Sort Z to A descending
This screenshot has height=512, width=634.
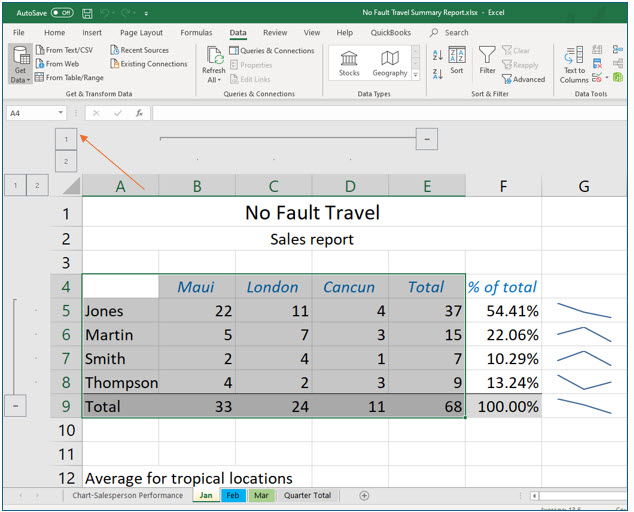point(437,74)
